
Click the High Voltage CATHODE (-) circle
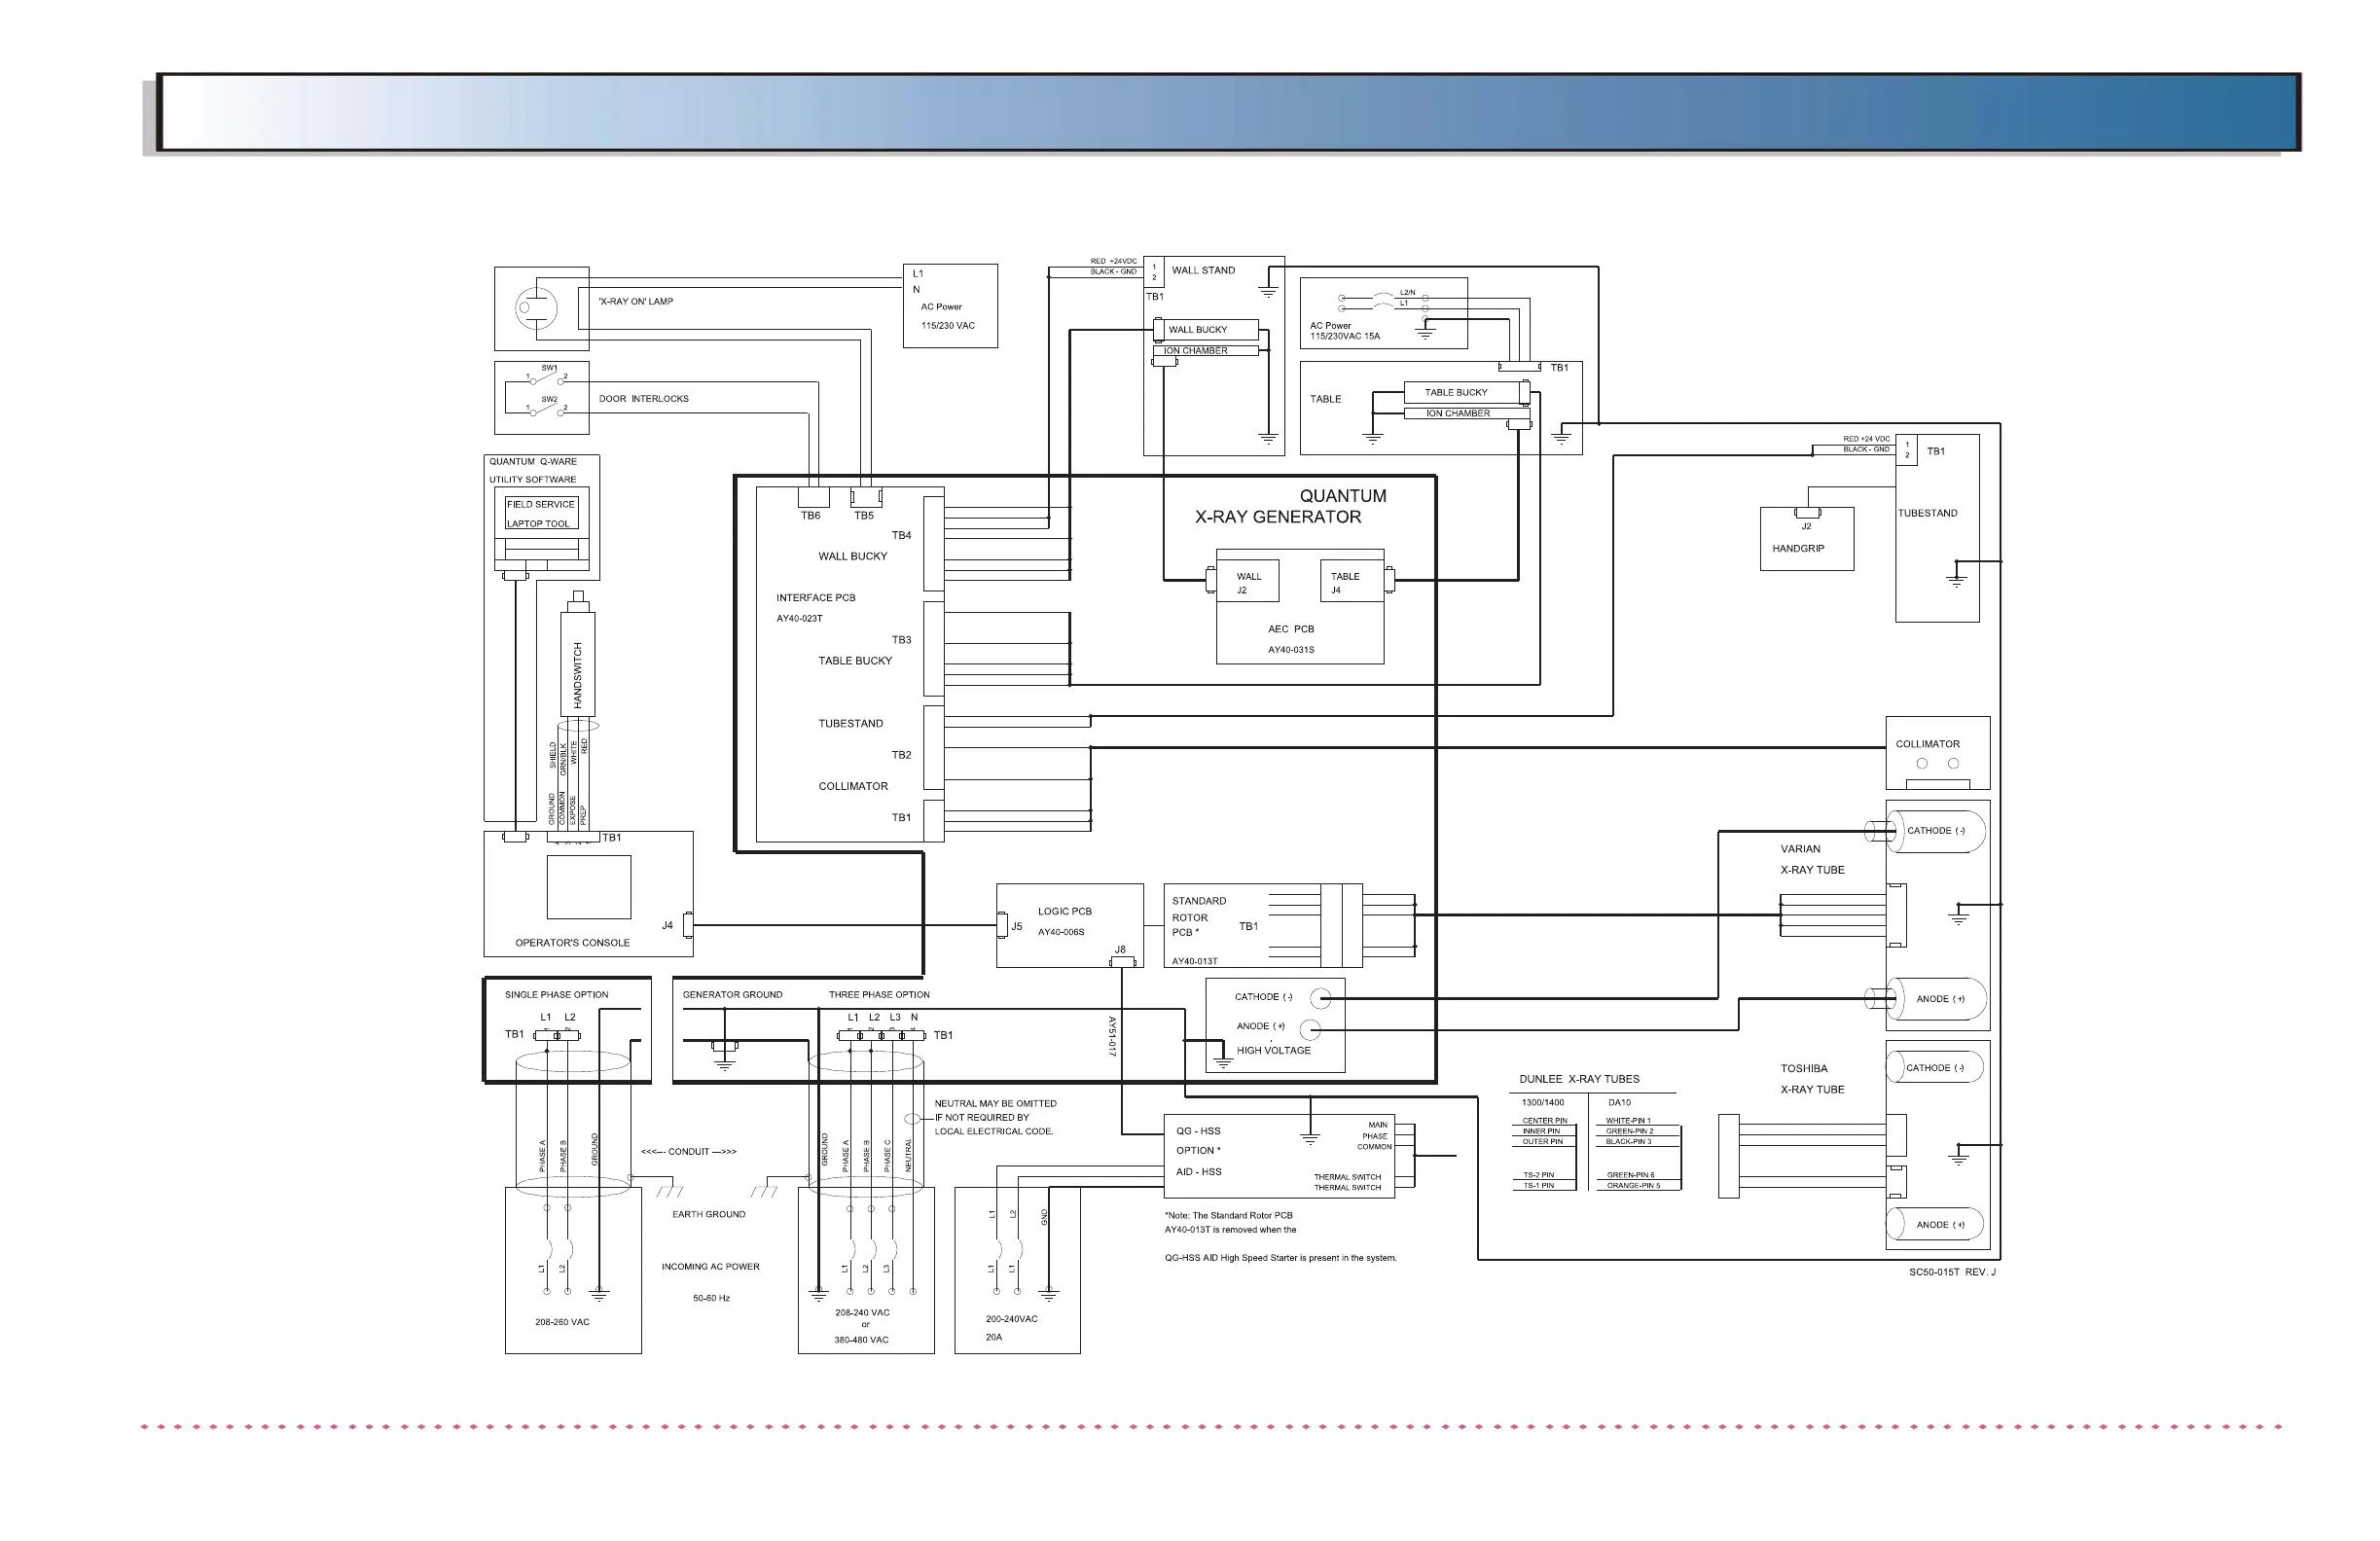(1320, 997)
